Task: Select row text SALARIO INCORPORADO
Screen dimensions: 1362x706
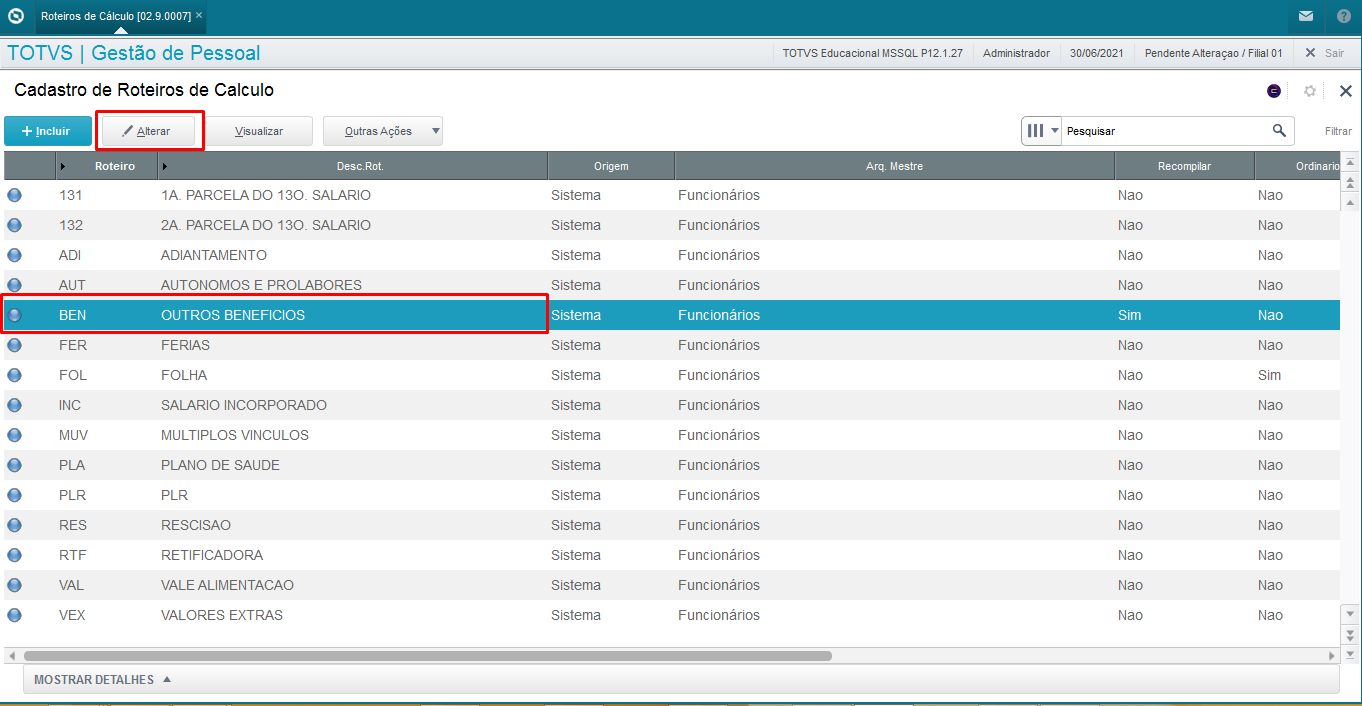Action: click(x=244, y=405)
